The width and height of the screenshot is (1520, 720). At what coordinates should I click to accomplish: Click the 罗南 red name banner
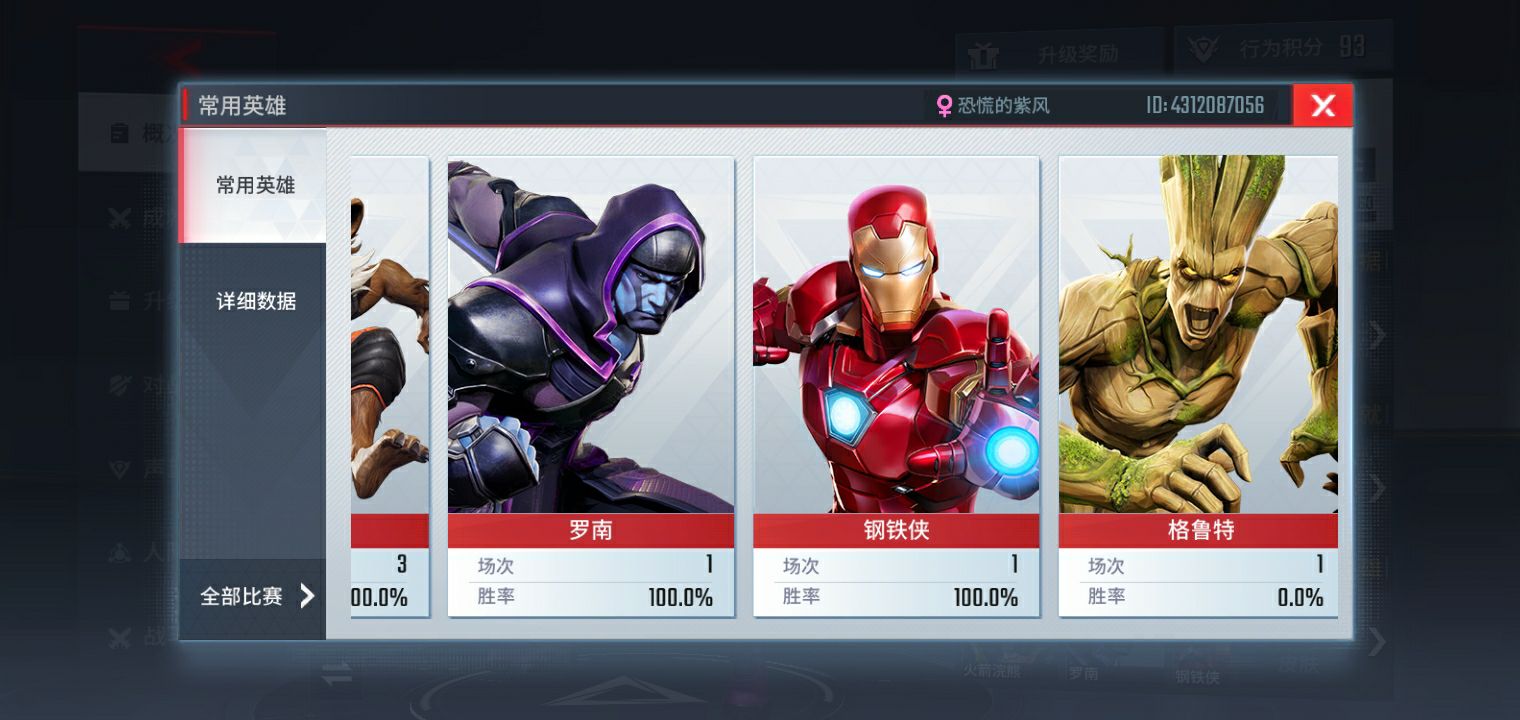[591, 531]
